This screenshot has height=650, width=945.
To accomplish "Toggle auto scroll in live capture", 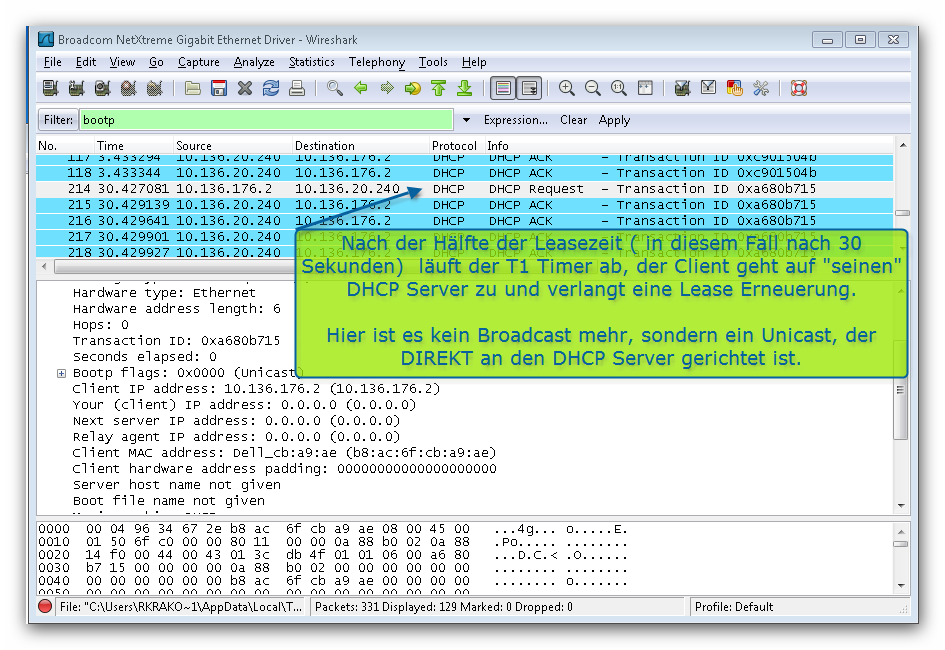I will coord(529,89).
